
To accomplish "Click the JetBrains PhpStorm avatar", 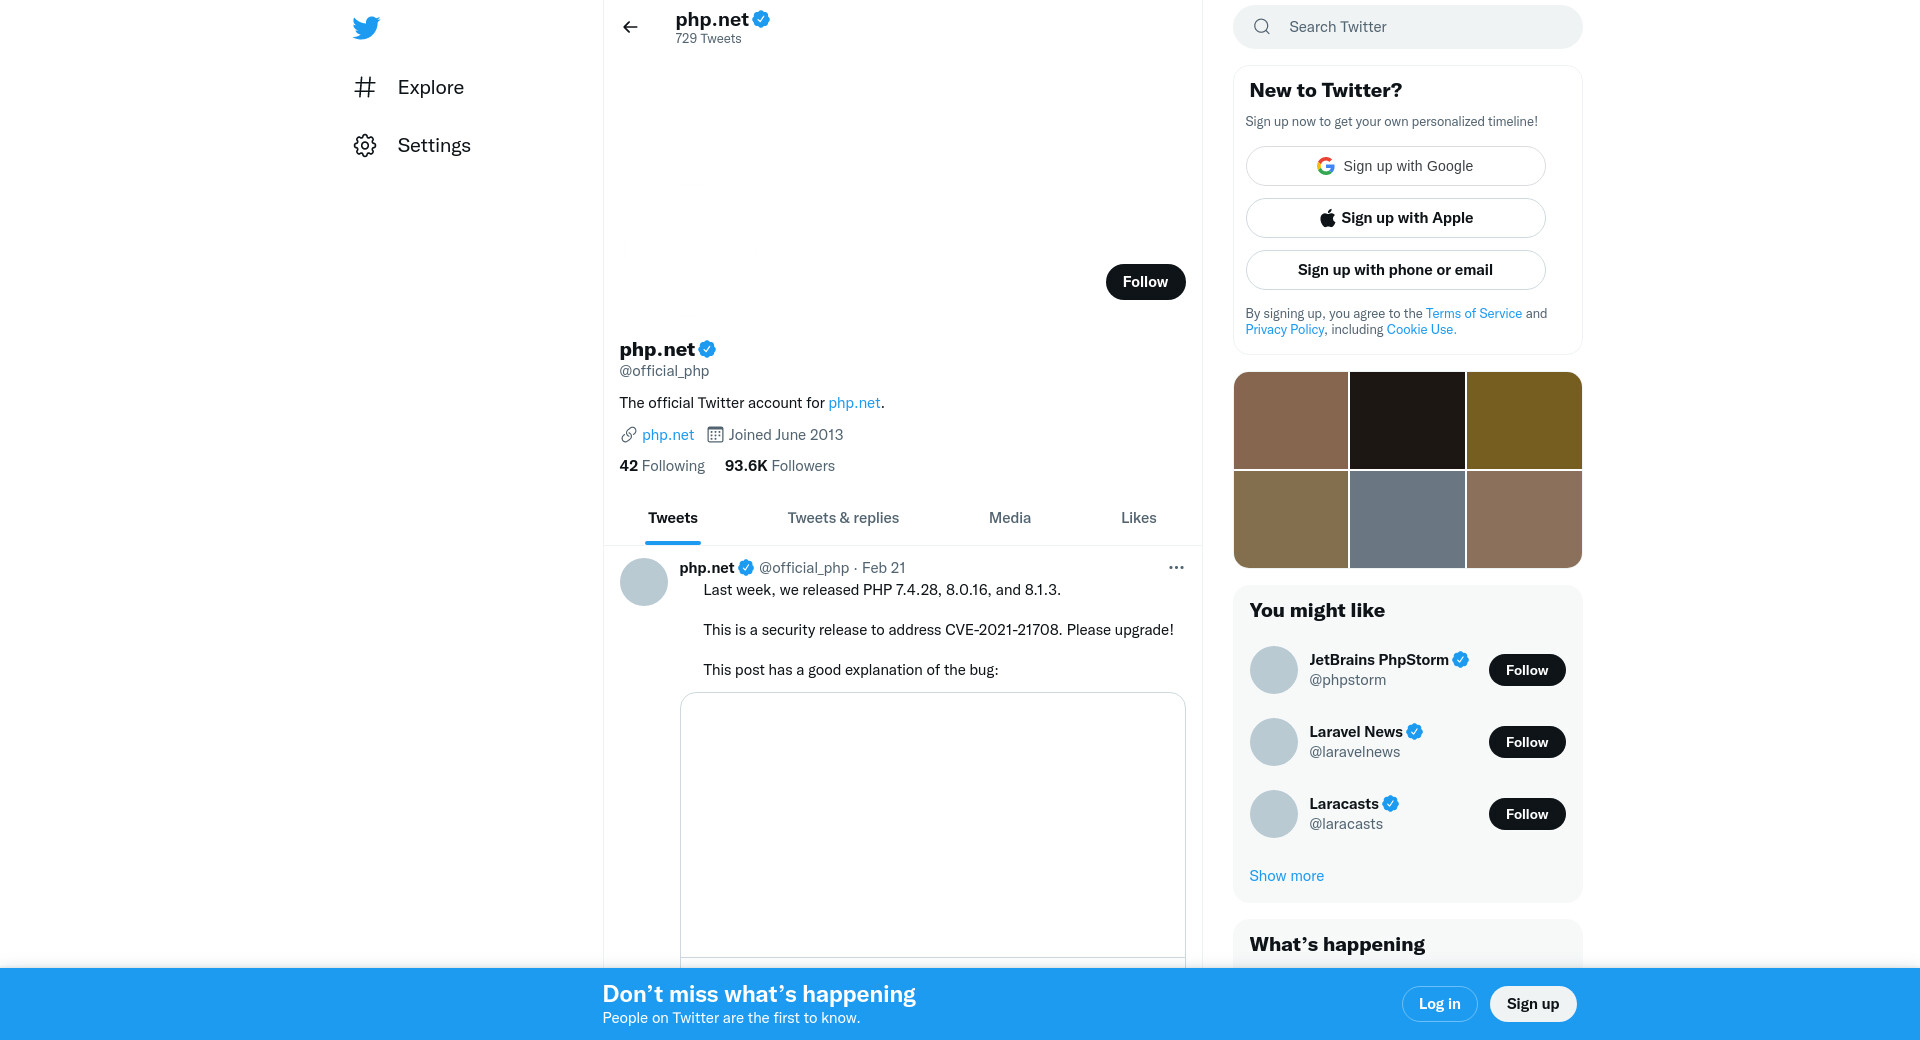I will 1274,670.
